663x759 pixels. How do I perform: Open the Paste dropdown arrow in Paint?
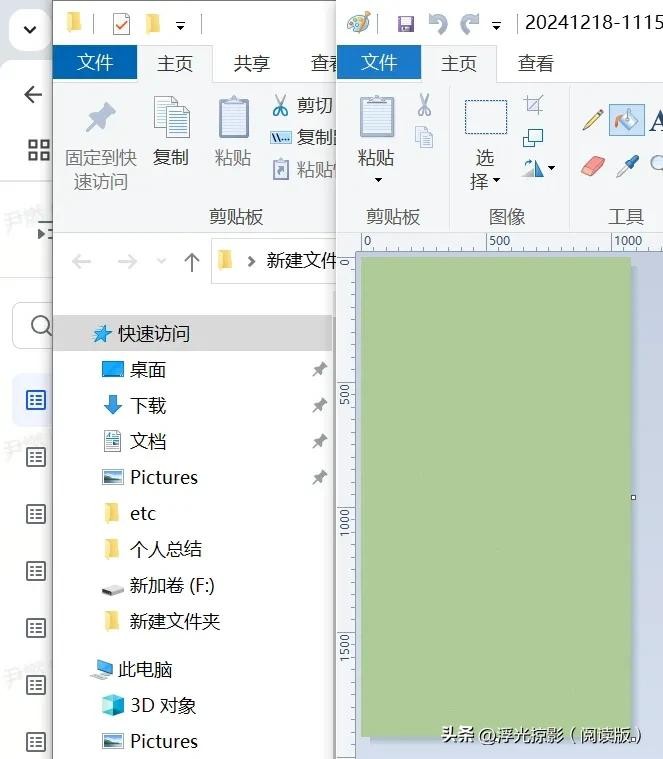(x=377, y=180)
